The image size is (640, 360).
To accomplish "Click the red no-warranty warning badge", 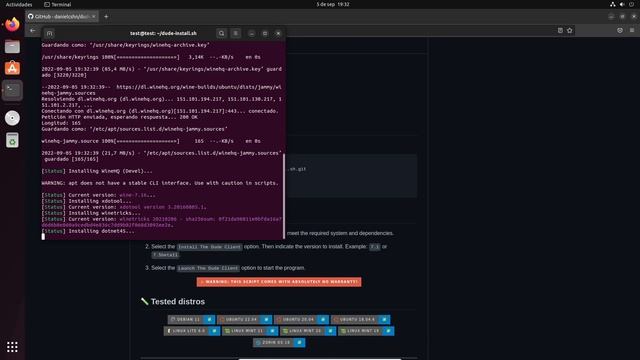I will click(279, 282).
